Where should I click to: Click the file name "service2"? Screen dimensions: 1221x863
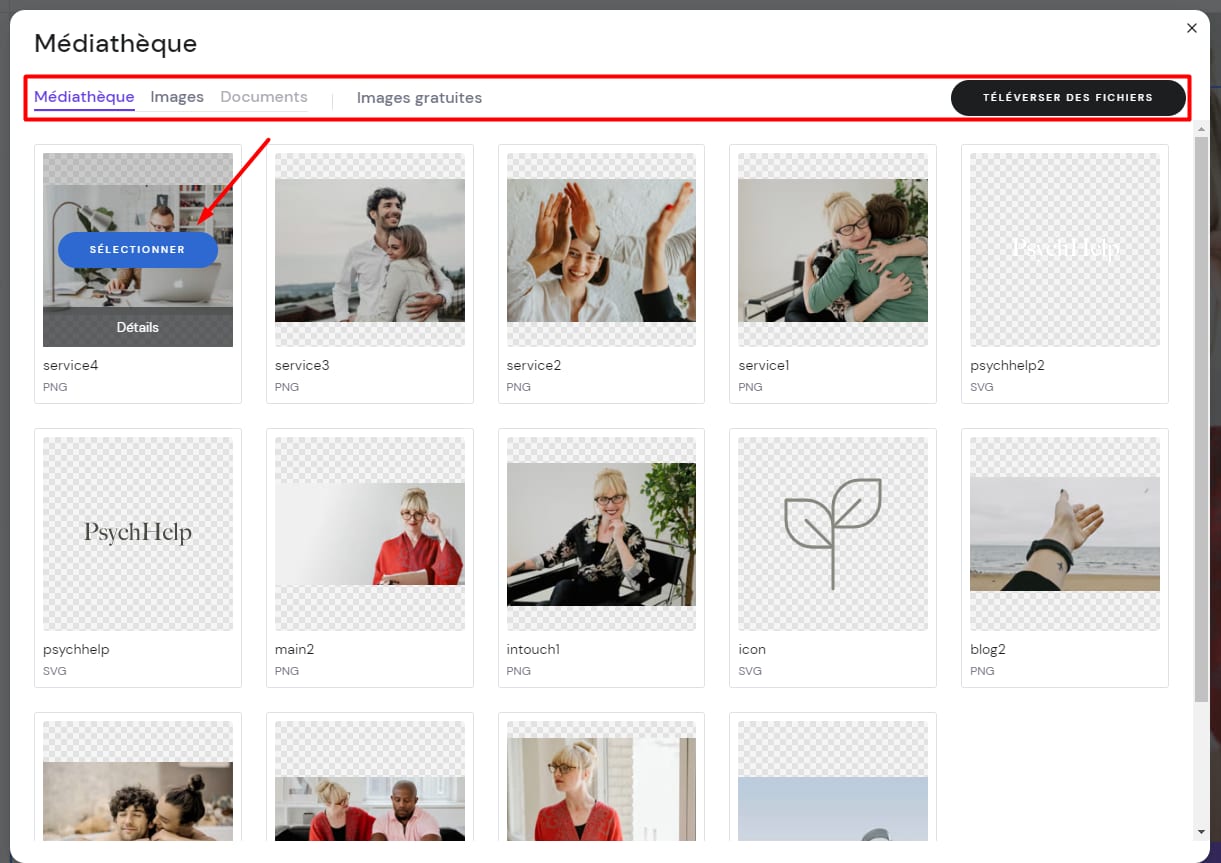534,365
